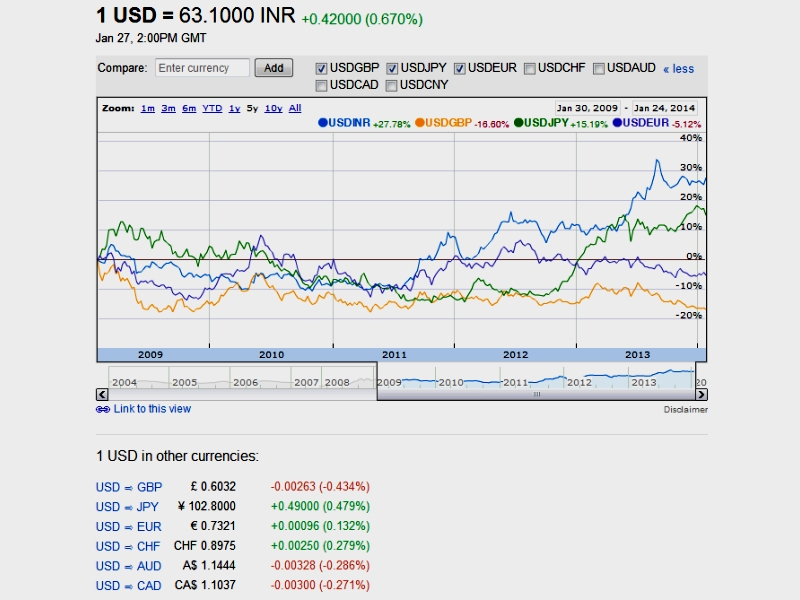
Task: Open the USD = JPY conversion link
Action: tap(127, 507)
